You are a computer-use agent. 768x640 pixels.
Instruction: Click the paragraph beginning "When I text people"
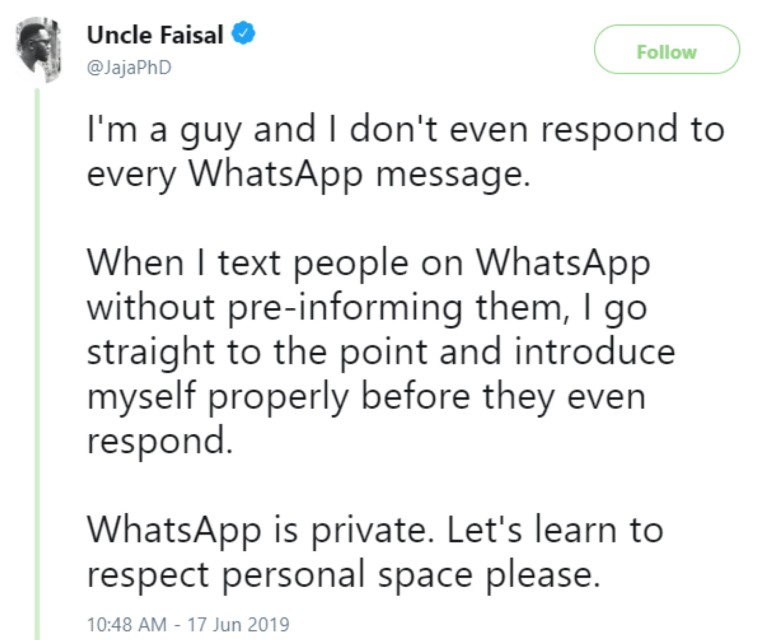(381, 352)
